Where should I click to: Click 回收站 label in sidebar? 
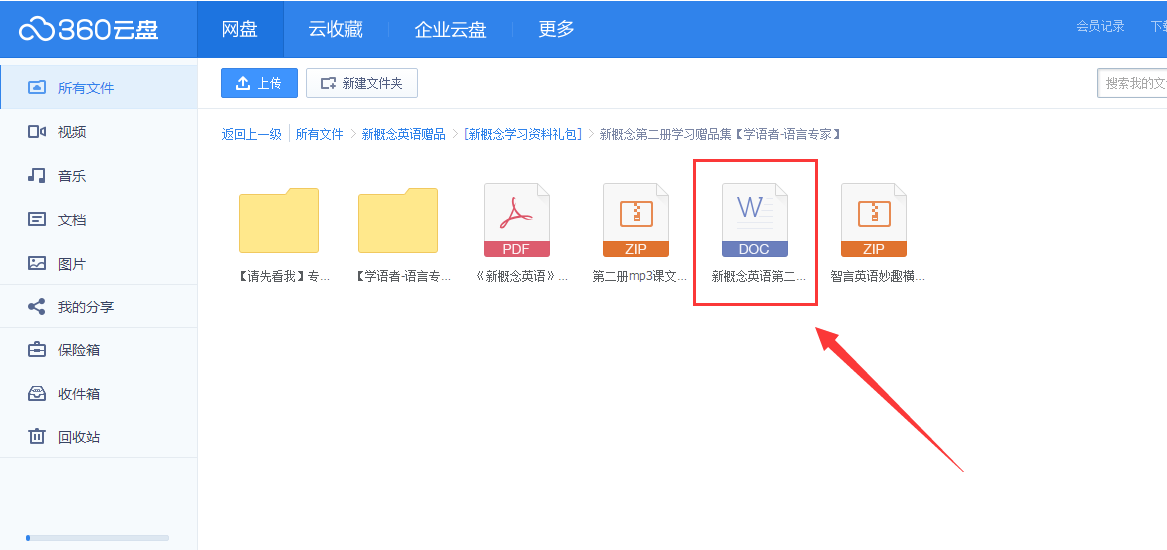[x=79, y=438]
